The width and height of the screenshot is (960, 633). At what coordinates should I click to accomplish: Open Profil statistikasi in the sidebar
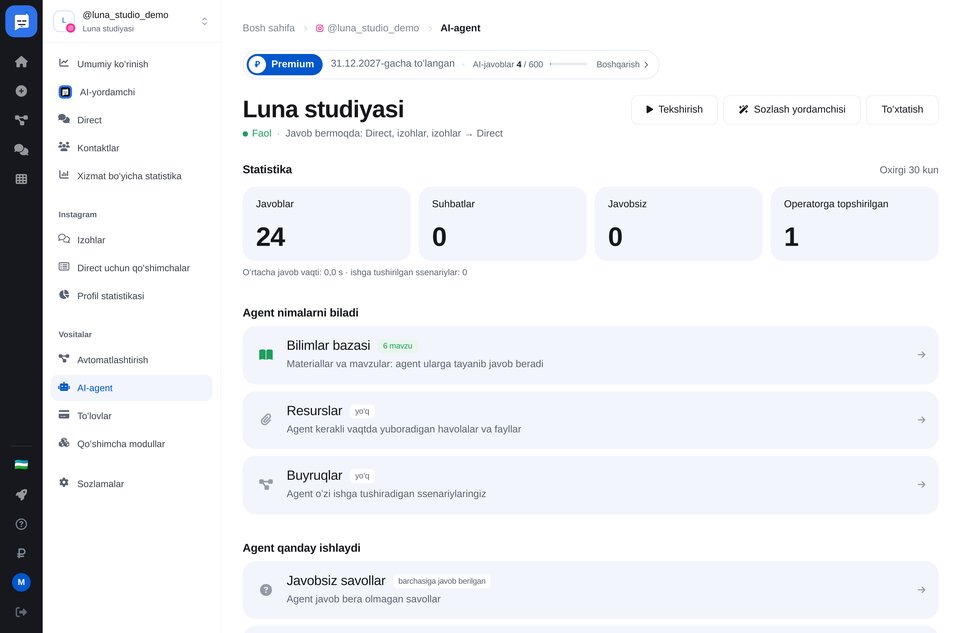132,296
